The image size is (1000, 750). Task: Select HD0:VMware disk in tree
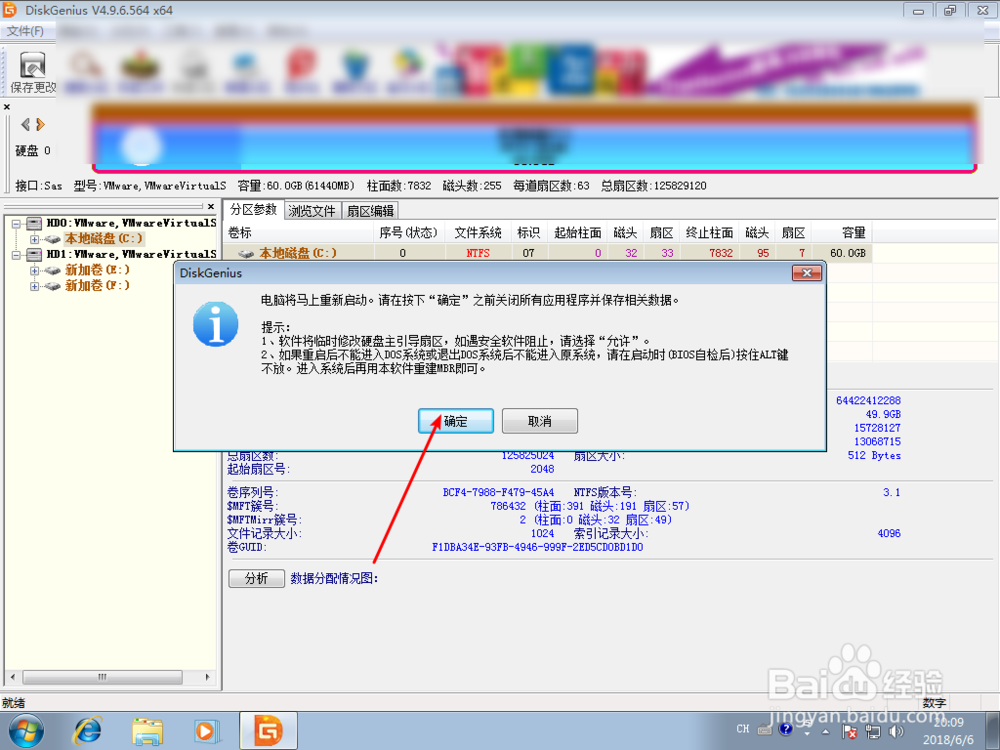click(131, 223)
